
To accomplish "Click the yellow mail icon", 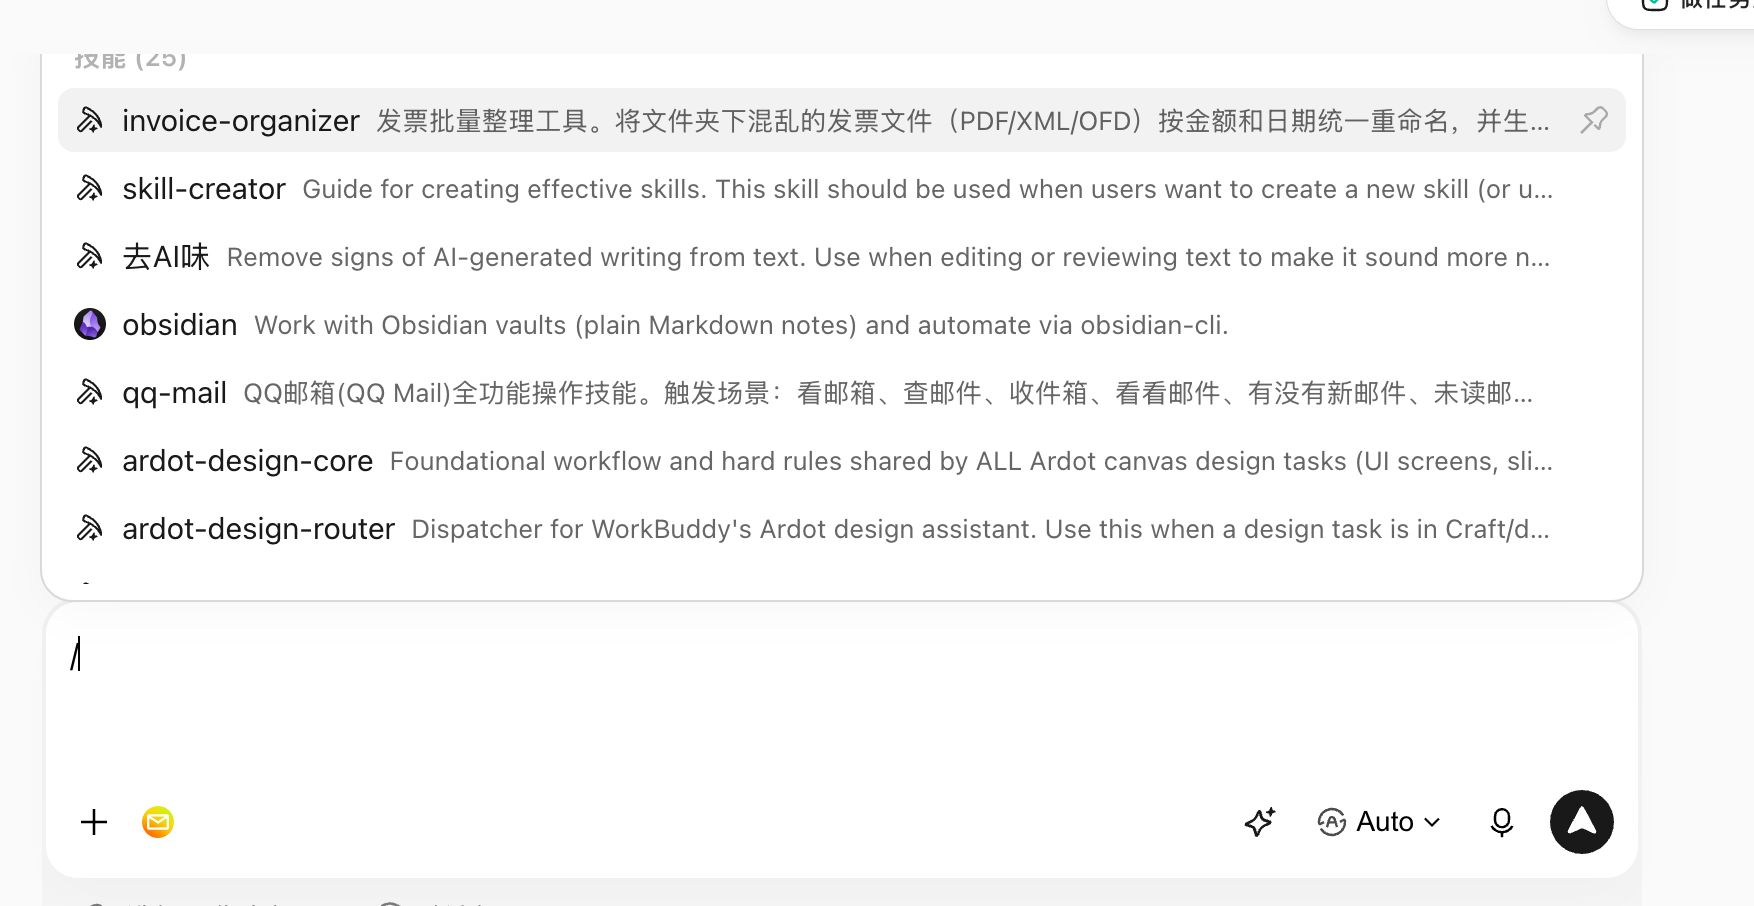I will 158,822.
